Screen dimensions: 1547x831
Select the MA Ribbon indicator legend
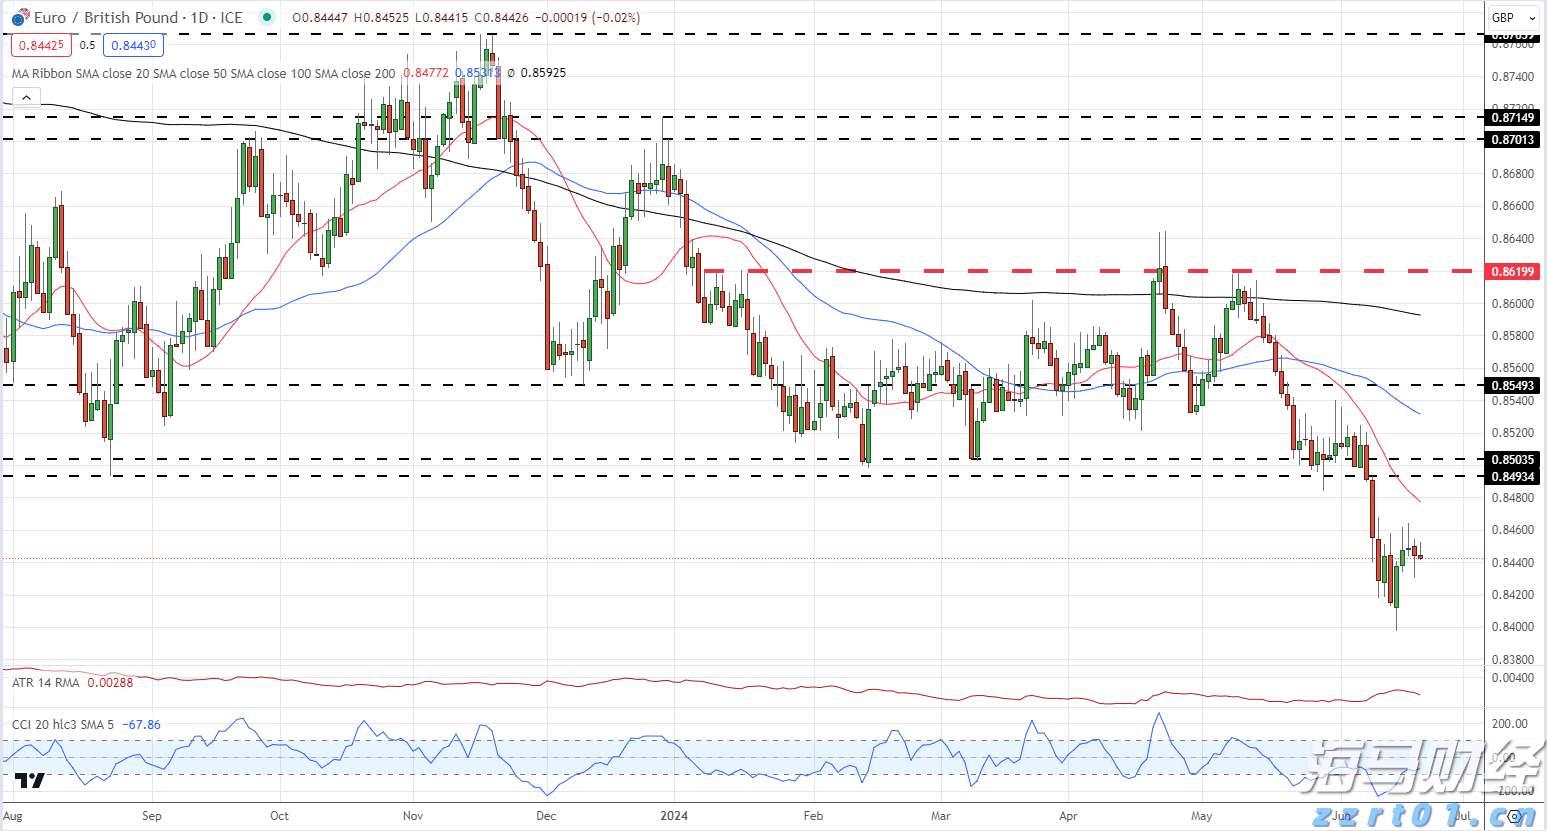[x=203, y=73]
